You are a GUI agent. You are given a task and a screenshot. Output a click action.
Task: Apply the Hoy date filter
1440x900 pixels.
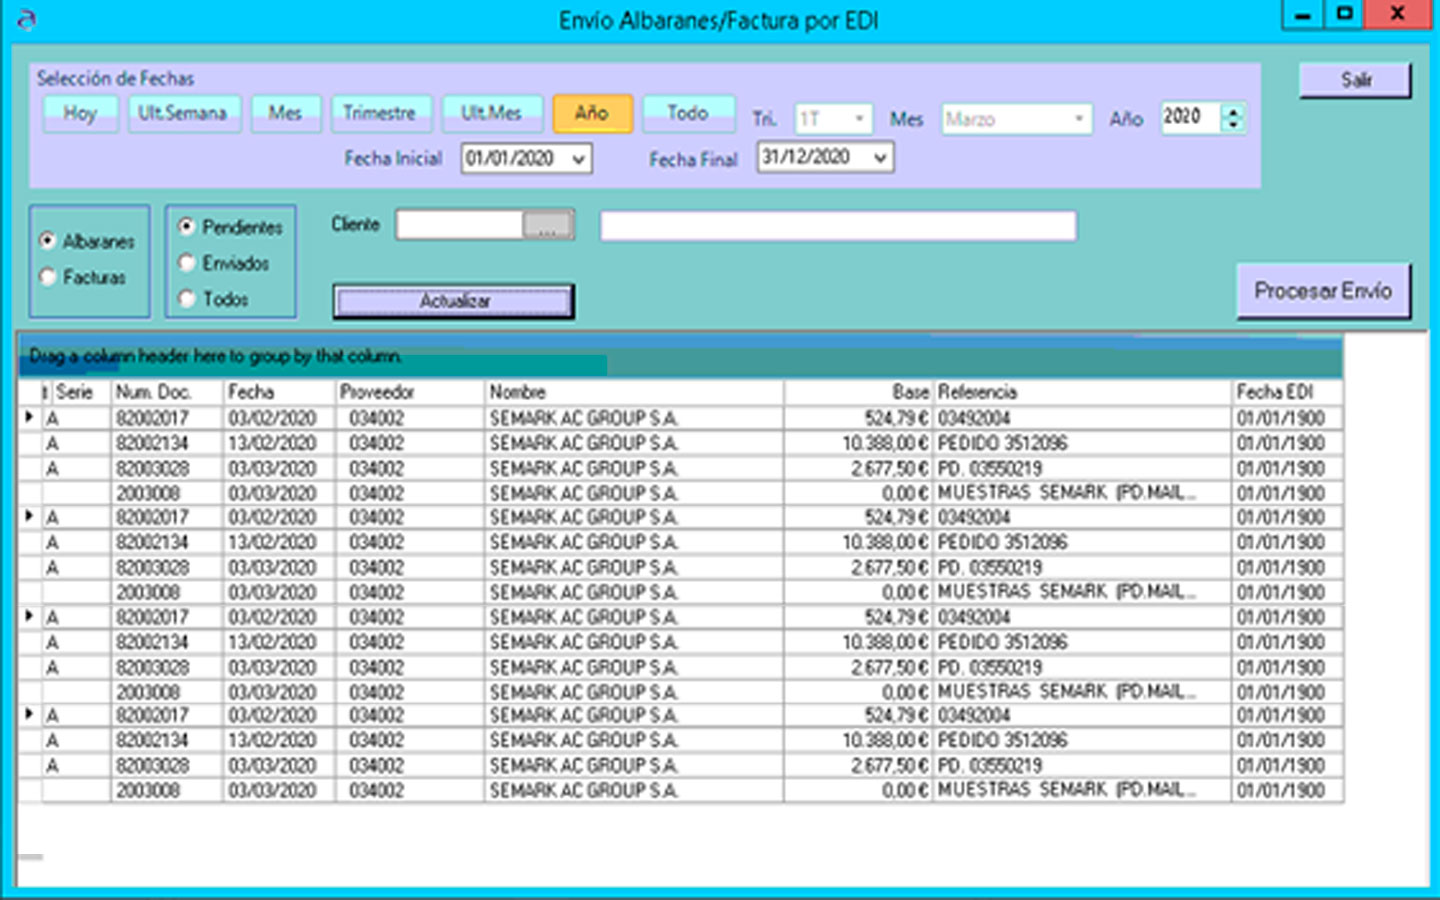(80, 113)
